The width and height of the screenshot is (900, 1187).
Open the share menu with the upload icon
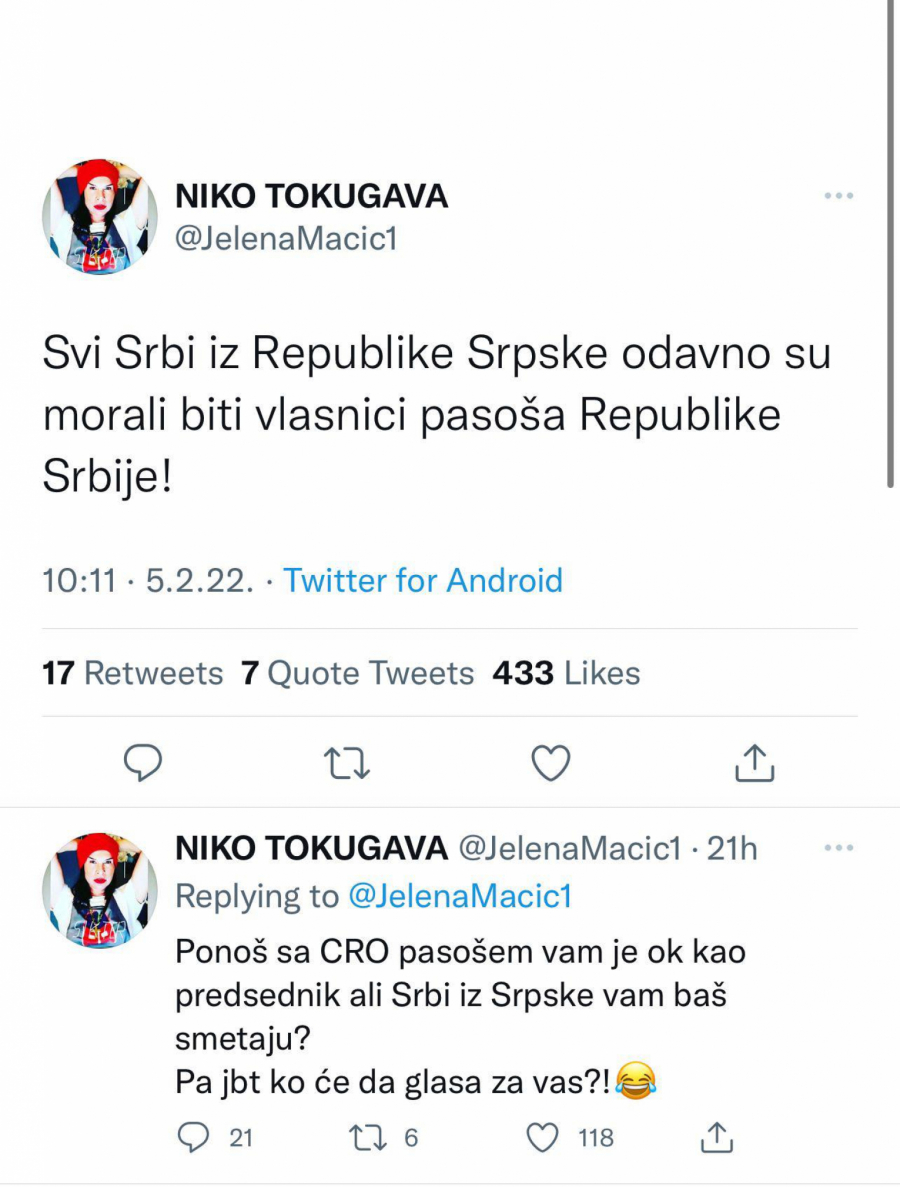(754, 763)
